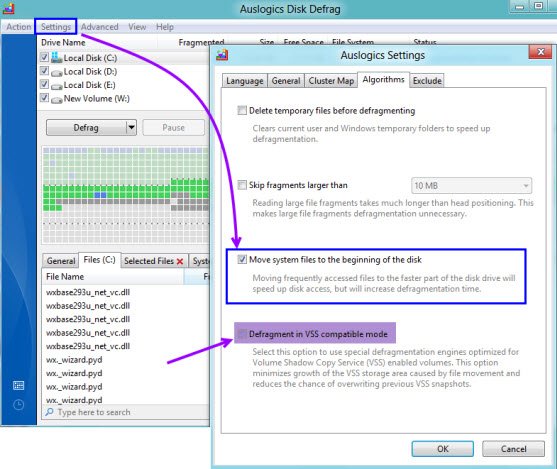Image resolution: width=557 pixels, height=469 pixels.
Task: Click the OK button
Action: pyautogui.click(x=443, y=449)
